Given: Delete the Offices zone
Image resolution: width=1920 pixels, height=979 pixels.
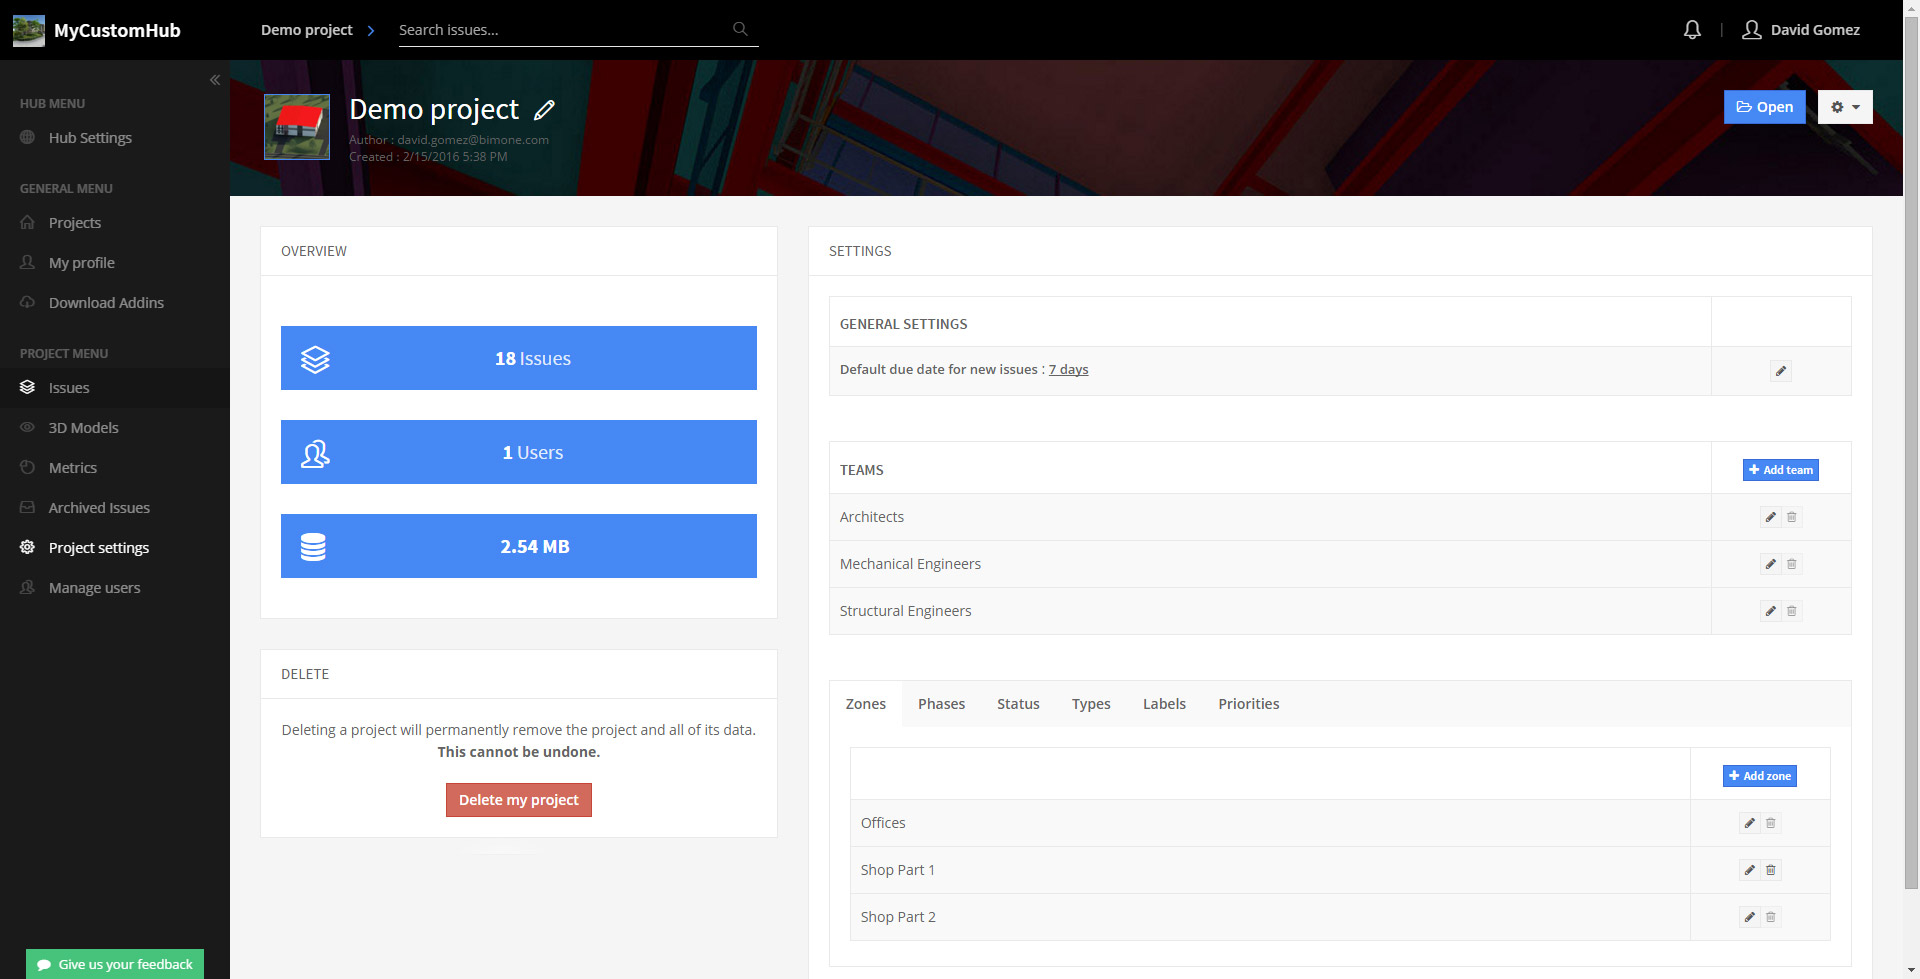Looking at the screenshot, I should (x=1771, y=823).
